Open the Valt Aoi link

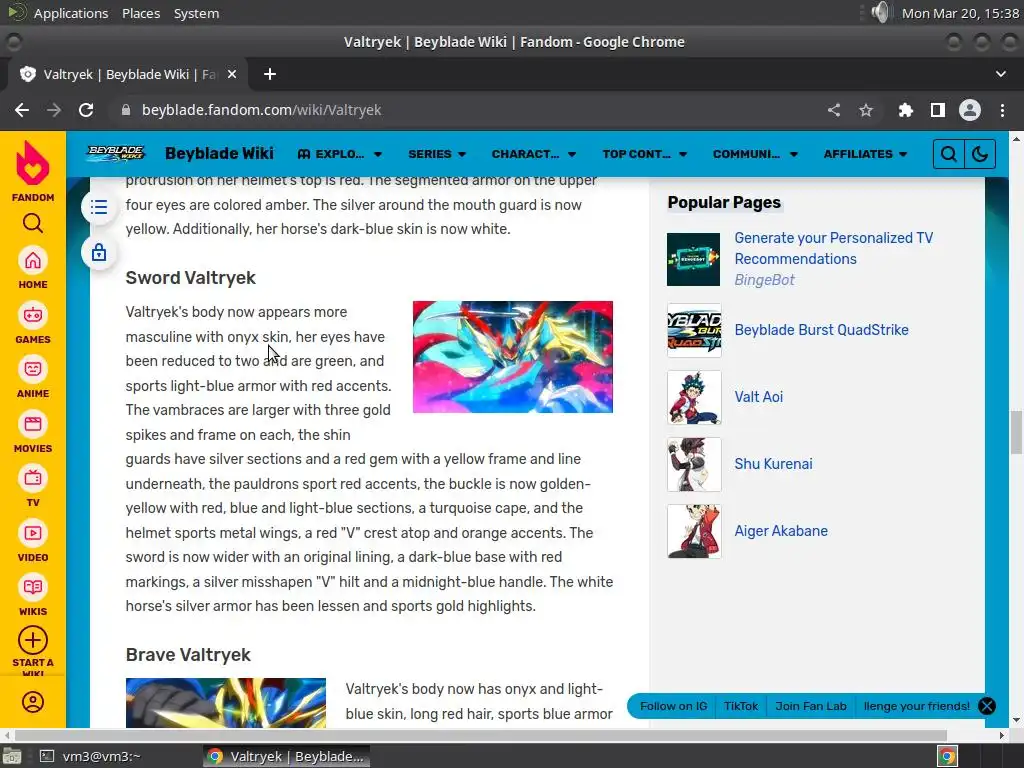coord(758,397)
